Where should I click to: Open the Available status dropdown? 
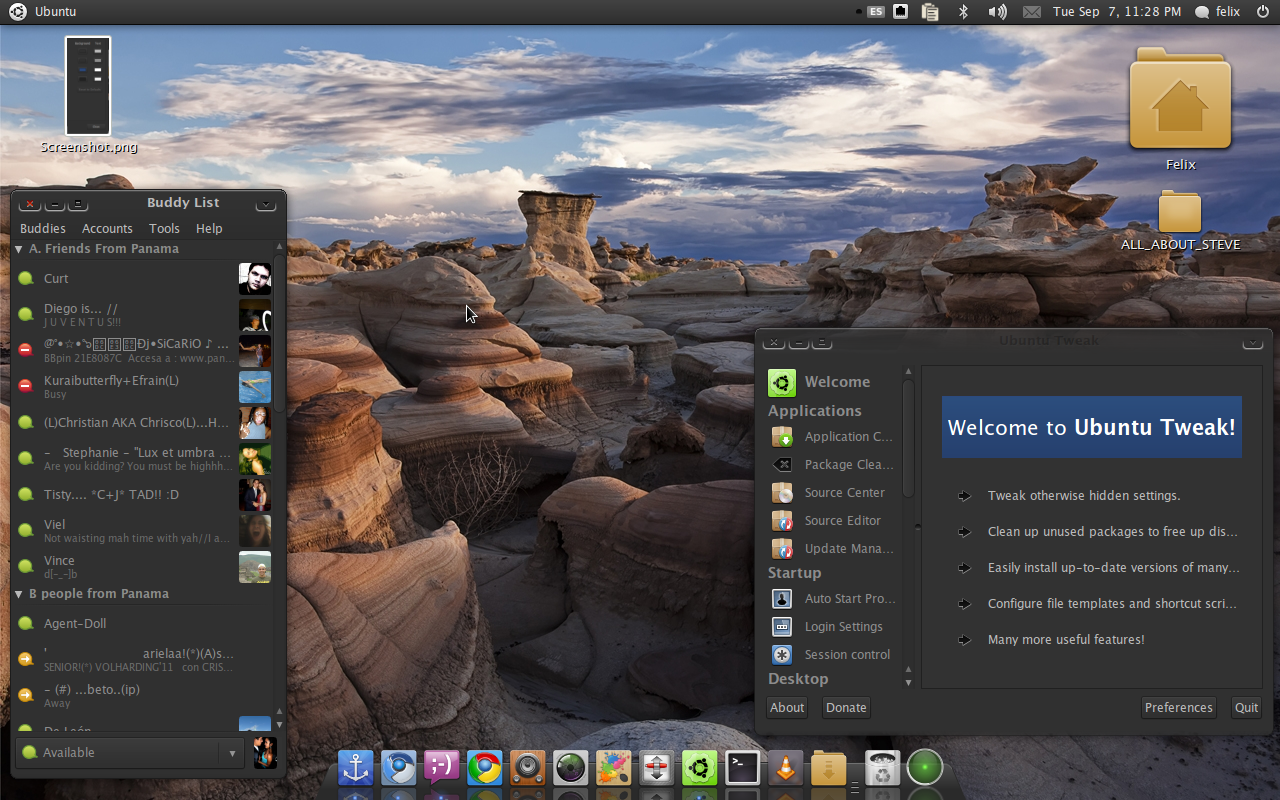(130, 753)
